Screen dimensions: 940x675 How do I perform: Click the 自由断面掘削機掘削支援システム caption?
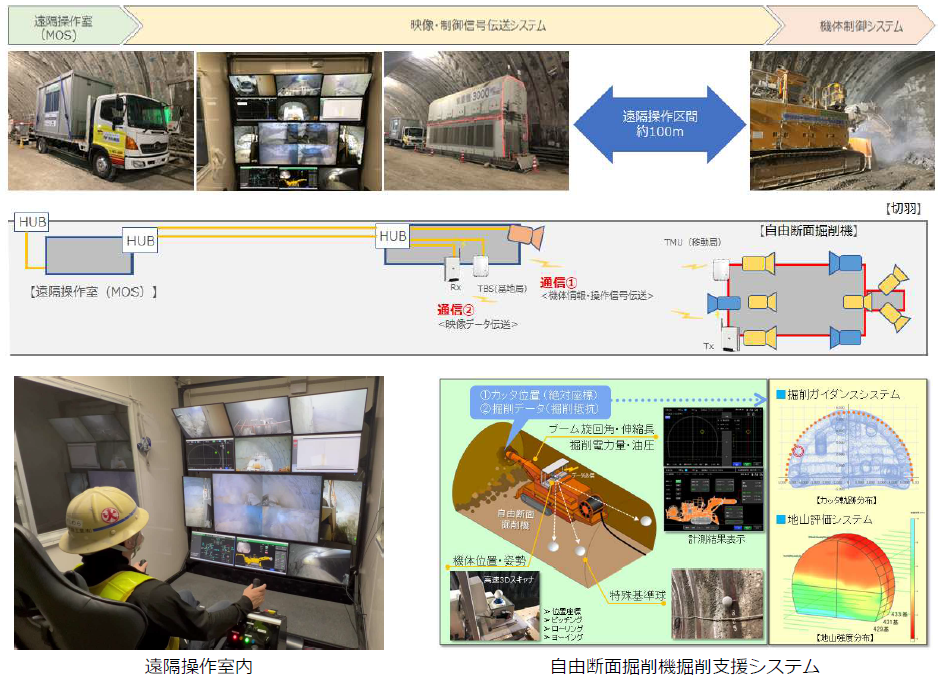click(x=685, y=665)
